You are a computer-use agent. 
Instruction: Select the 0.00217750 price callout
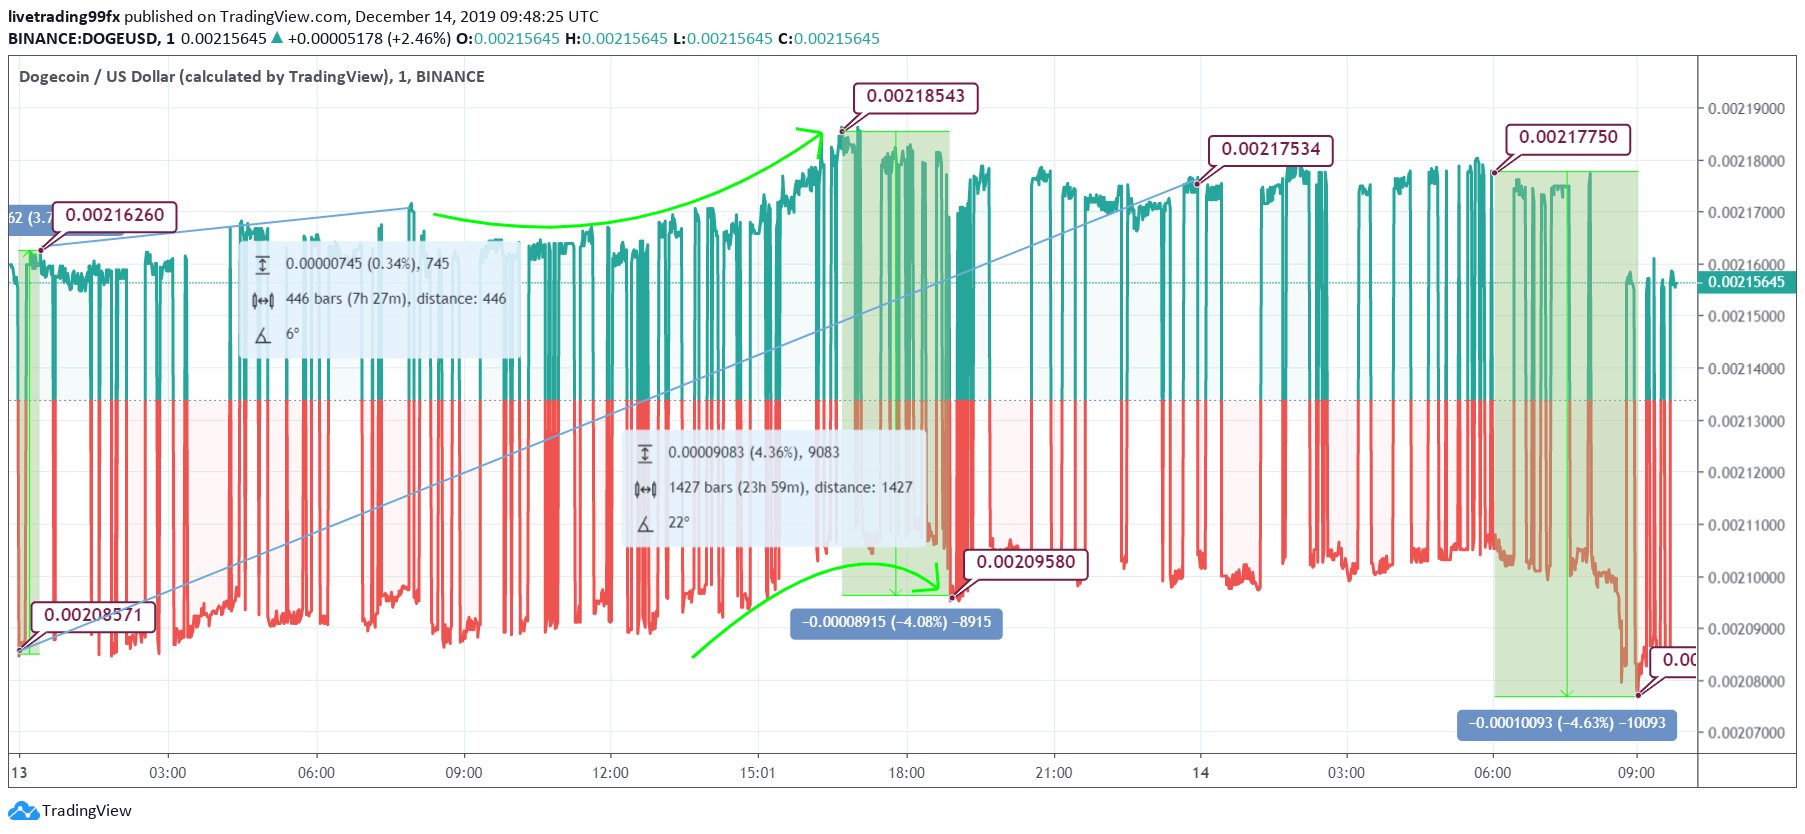click(x=1568, y=138)
